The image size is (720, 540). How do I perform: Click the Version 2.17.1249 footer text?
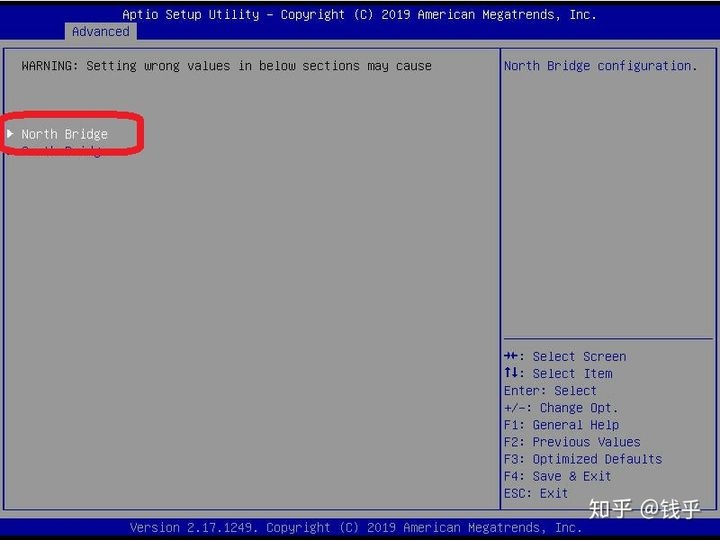(355, 527)
